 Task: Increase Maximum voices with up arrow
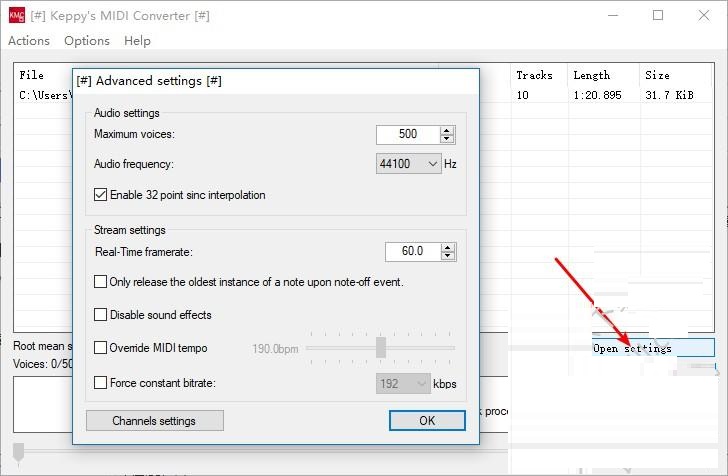pos(447,130)
